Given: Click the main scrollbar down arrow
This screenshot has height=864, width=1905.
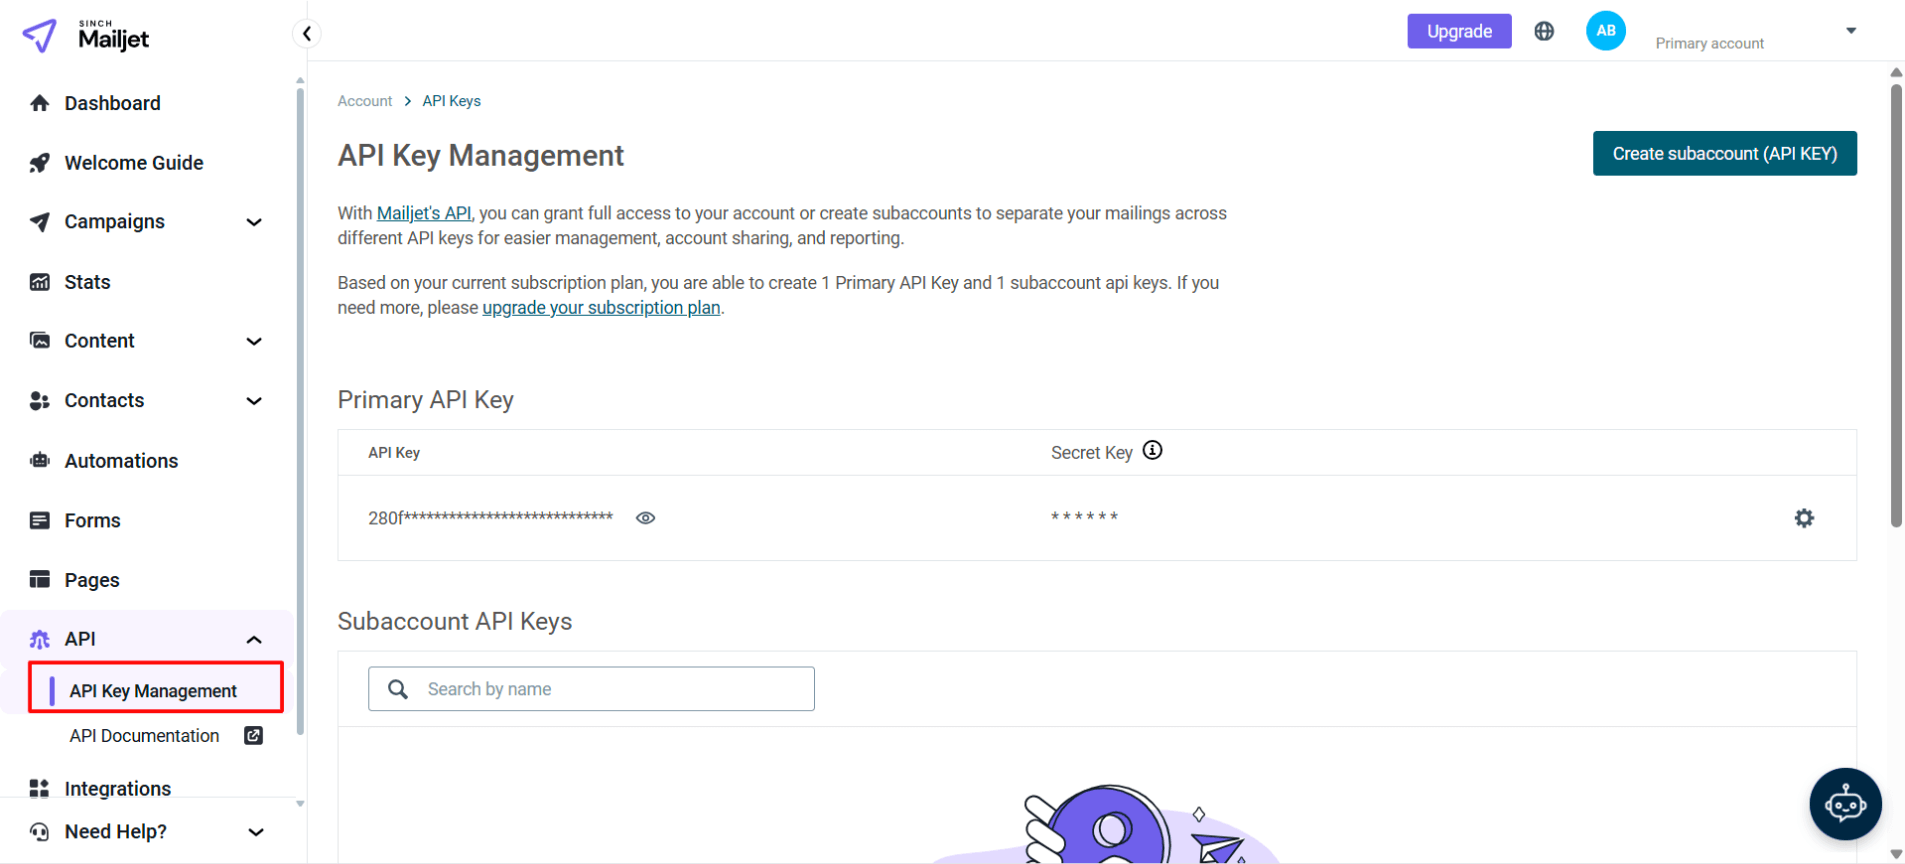Looking at the screenshot, I should [1896, 854].
